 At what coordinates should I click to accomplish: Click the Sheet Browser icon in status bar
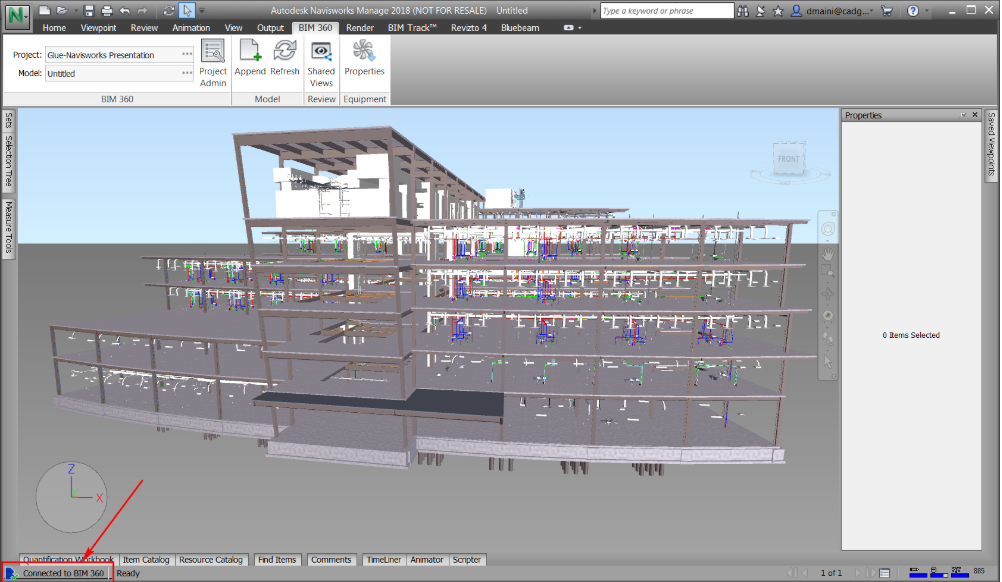tap(884, 573)
